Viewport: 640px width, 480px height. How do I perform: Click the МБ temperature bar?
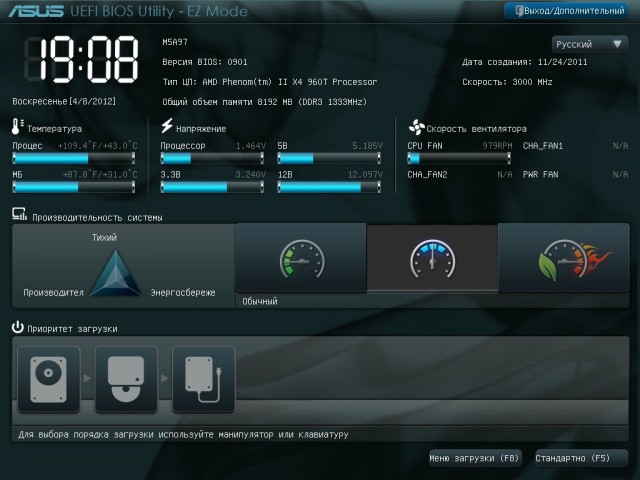pyautogui.click(x=73, y=187)
